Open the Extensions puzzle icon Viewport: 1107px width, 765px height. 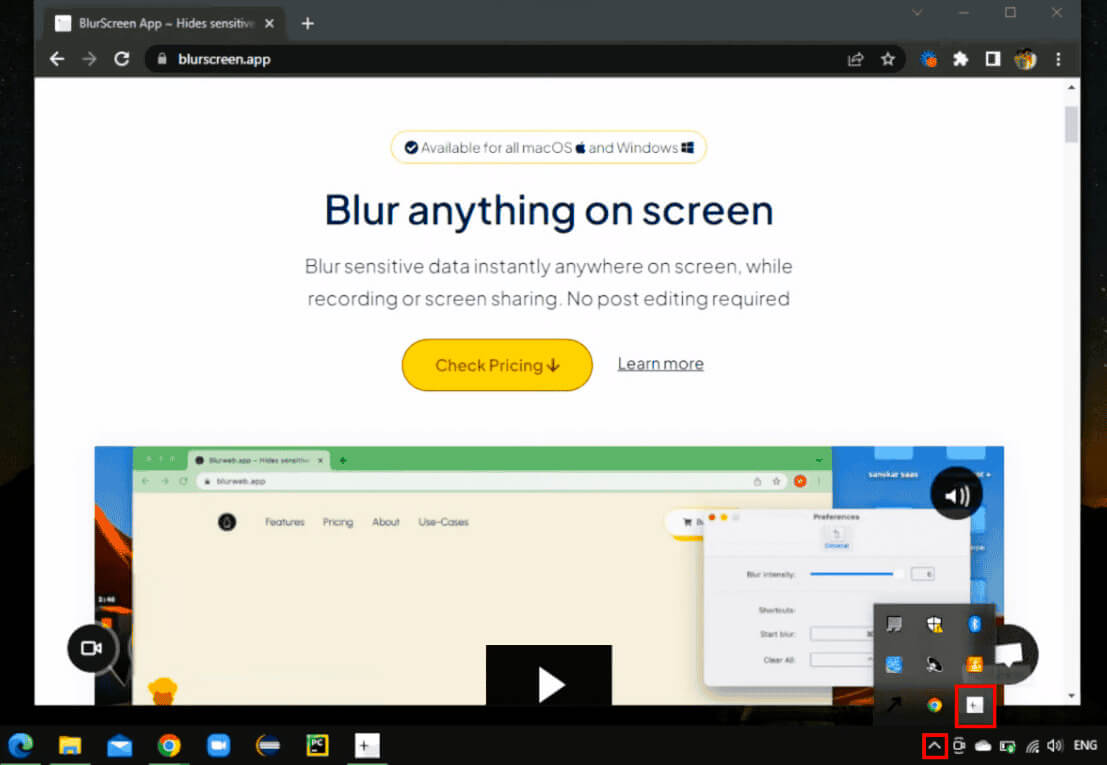[x=960, y=59]
